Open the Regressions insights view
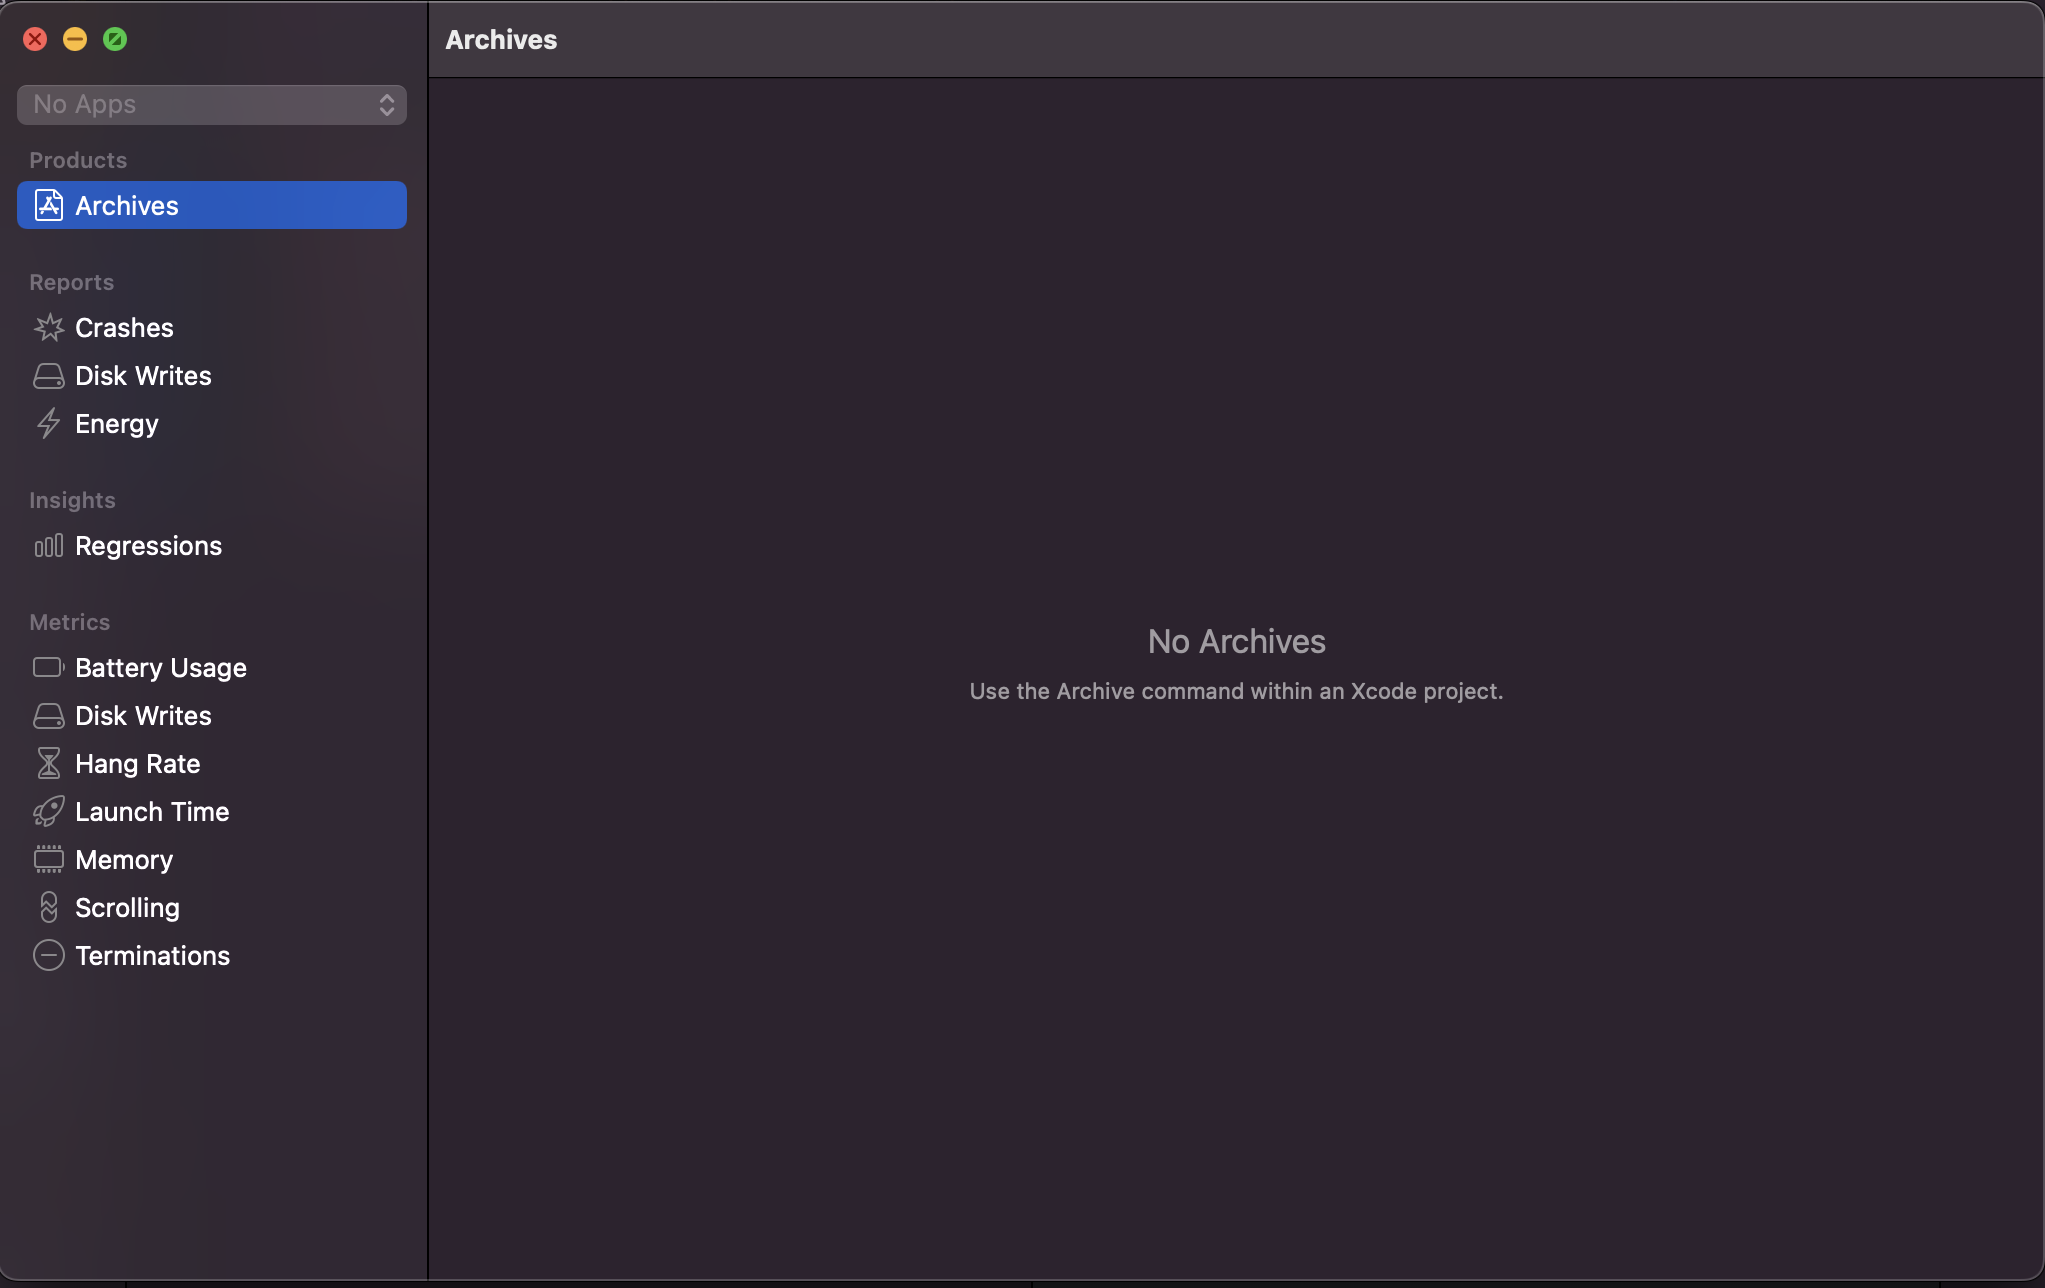The height and width of the screenshot is (1288, 2045). 148,546
